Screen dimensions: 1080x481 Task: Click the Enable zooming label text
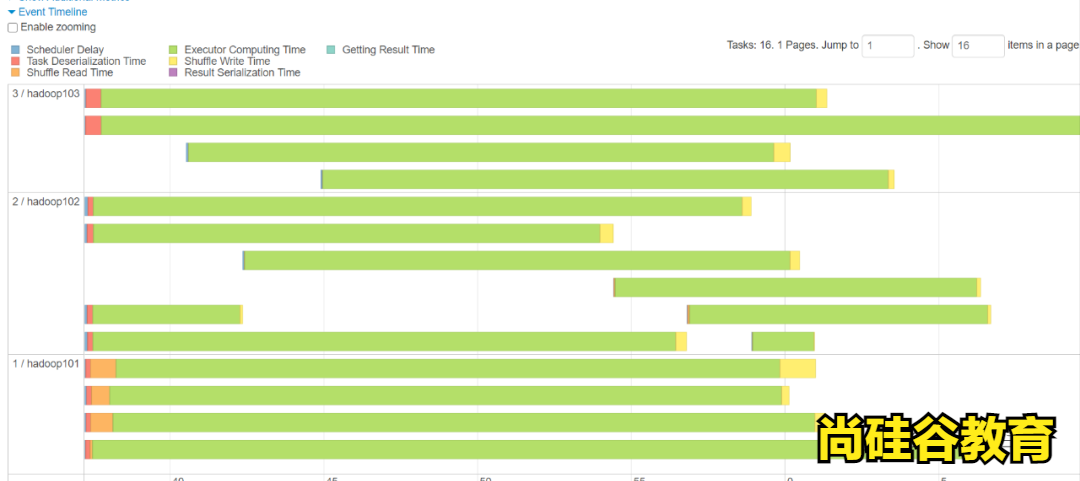tap(58, 27)
